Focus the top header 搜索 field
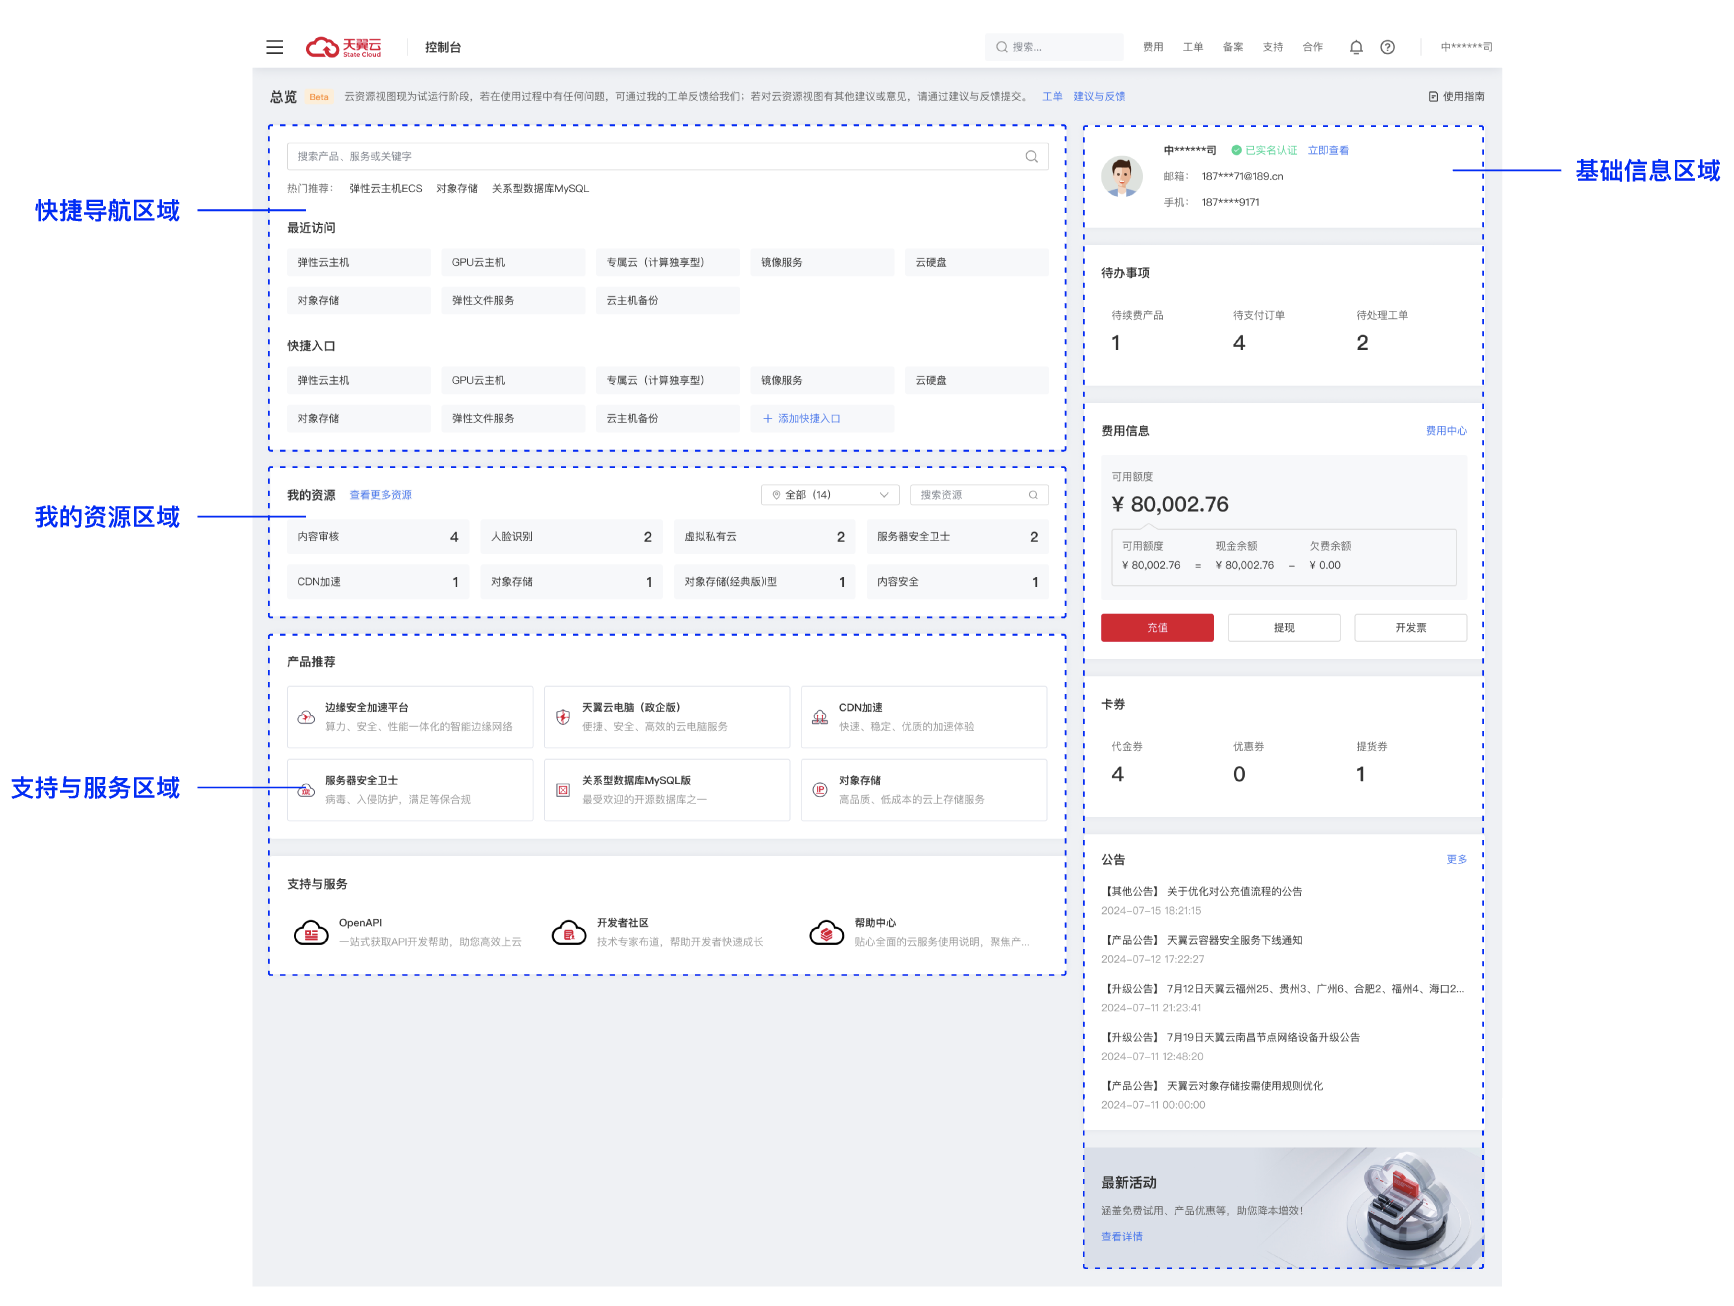1734x1306 pixels. click(1054, 47)
